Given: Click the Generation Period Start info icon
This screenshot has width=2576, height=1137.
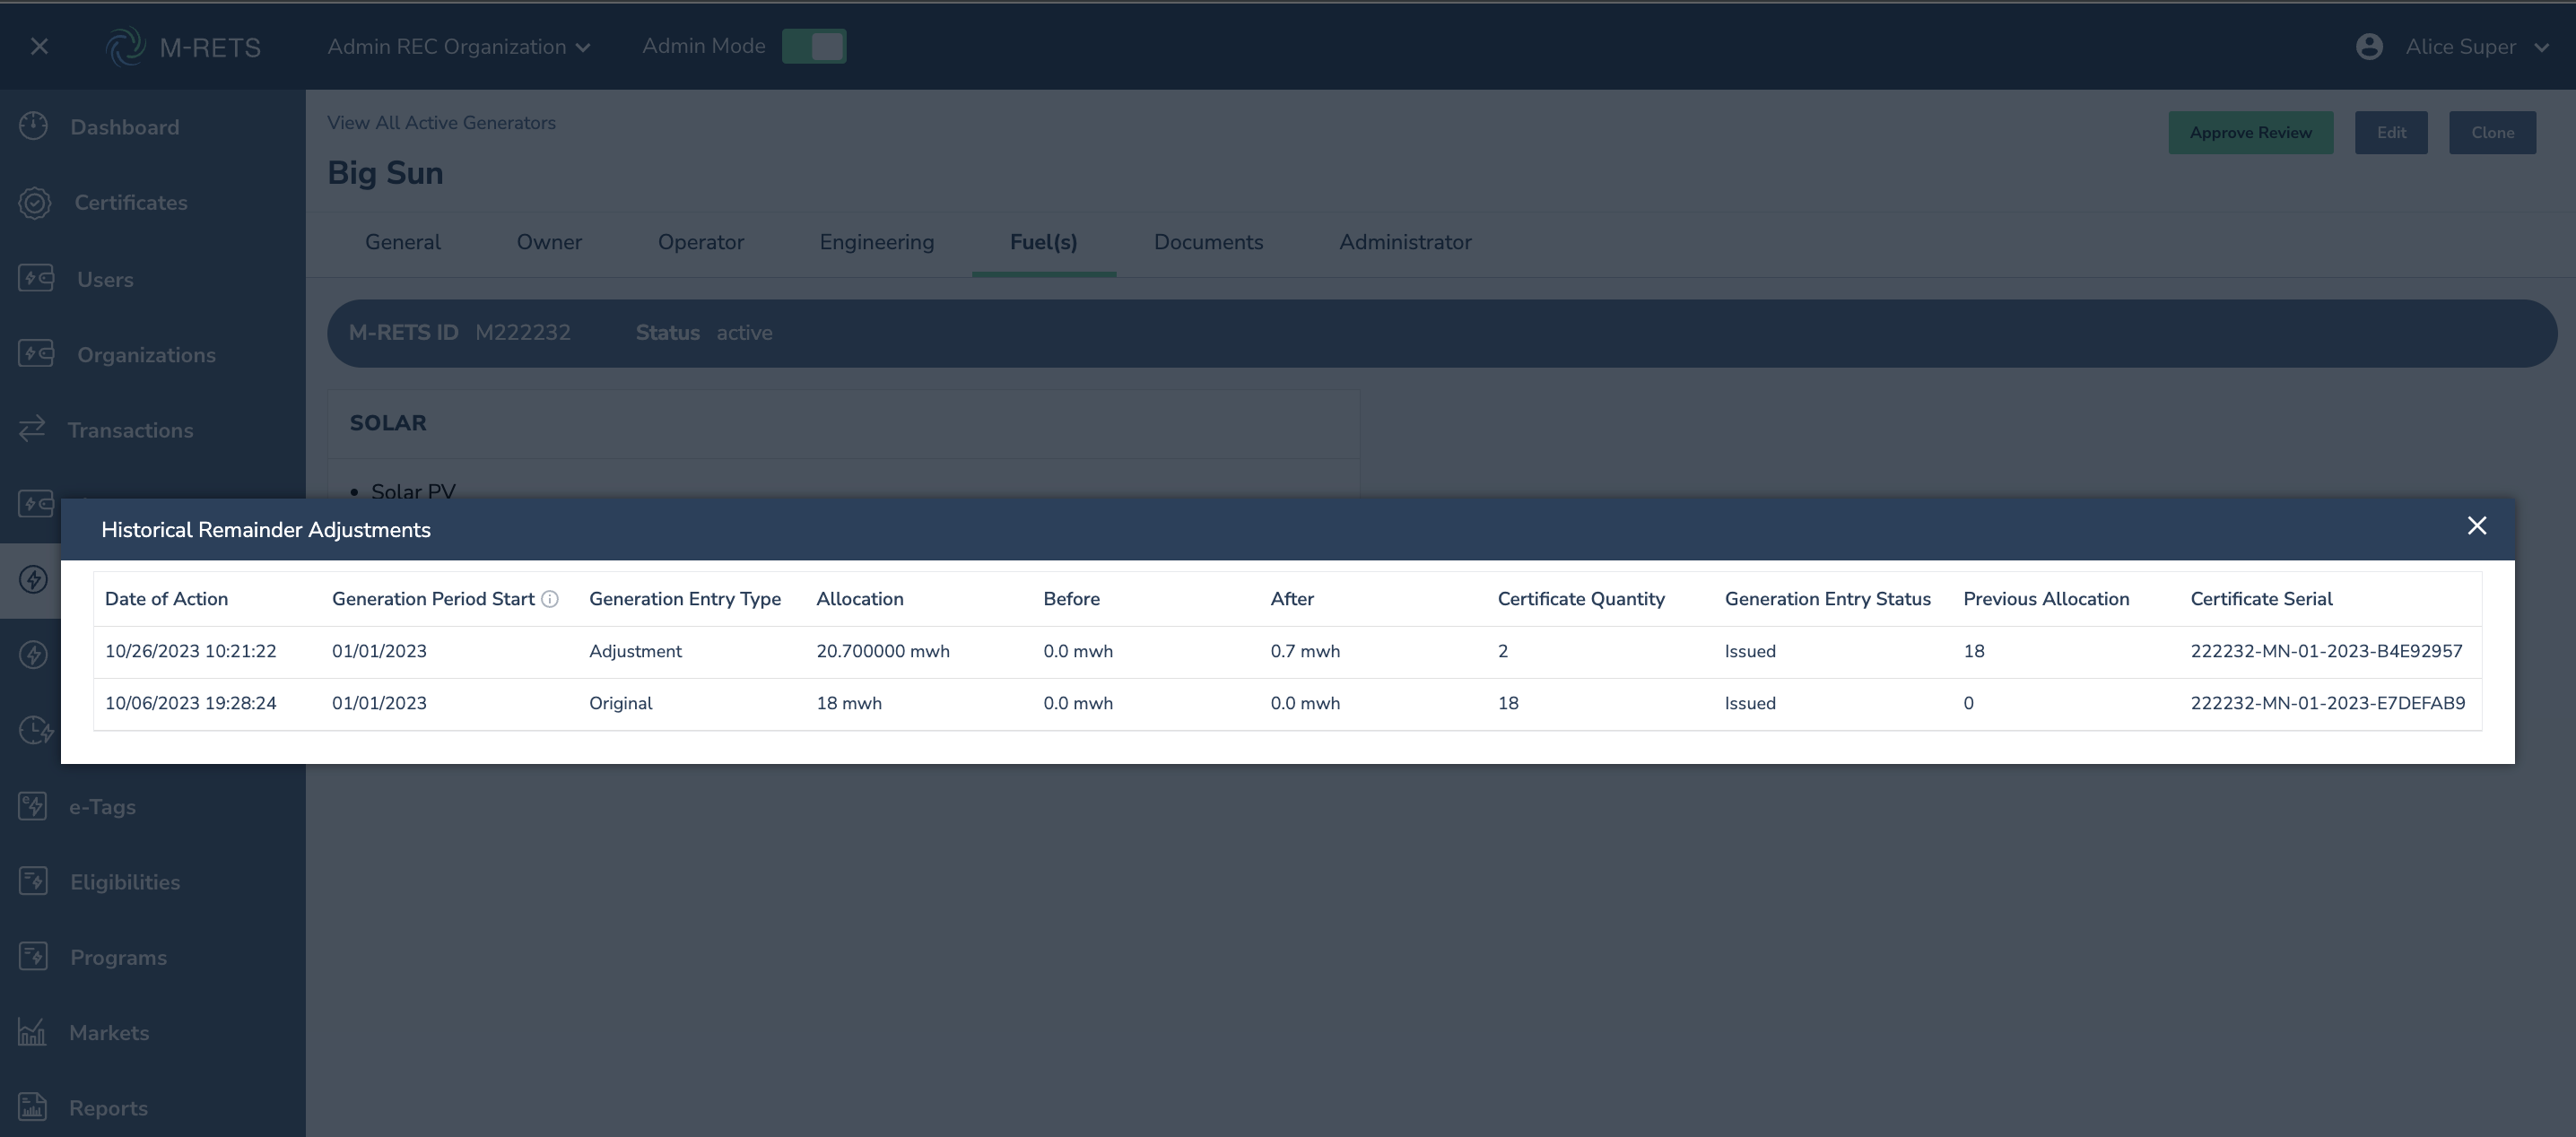Looking at the screenshot, I should pyautogui.click(x=550, y=599).
